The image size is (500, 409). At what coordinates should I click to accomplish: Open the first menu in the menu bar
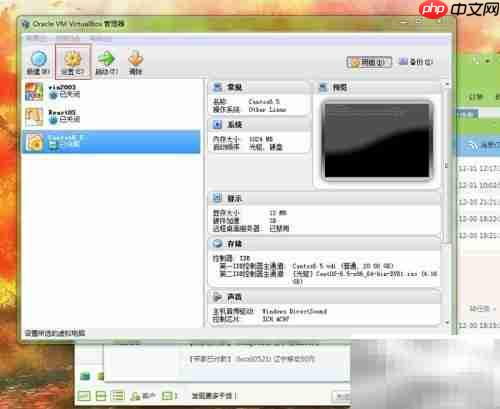[36, 39]
